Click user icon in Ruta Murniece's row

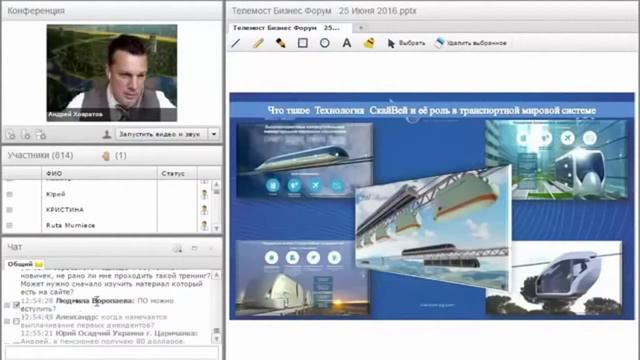(x=204, y=225)
